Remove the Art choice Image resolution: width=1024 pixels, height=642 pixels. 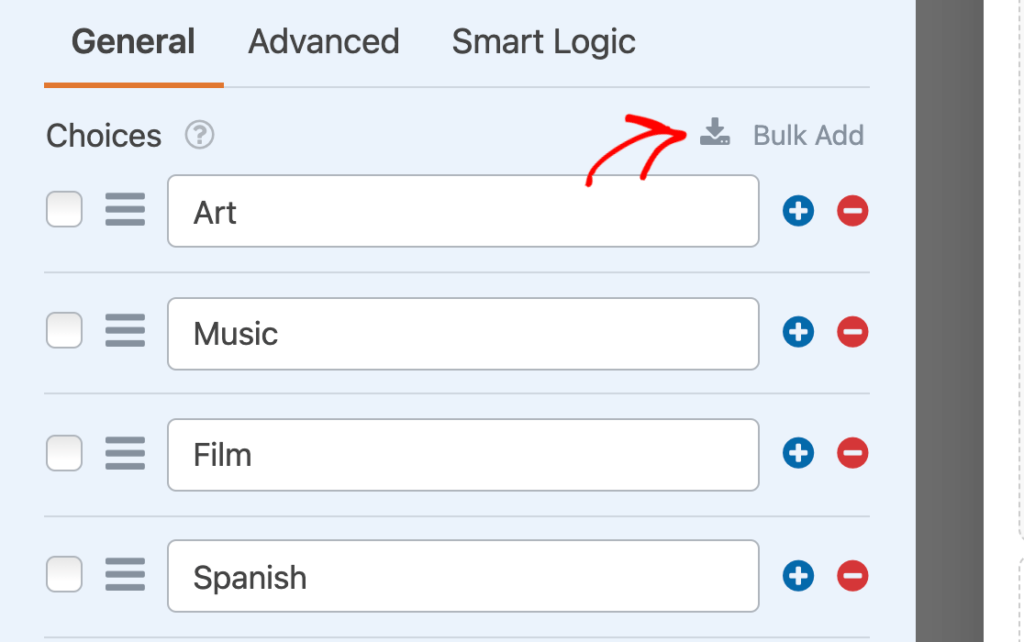coord(852,211)
